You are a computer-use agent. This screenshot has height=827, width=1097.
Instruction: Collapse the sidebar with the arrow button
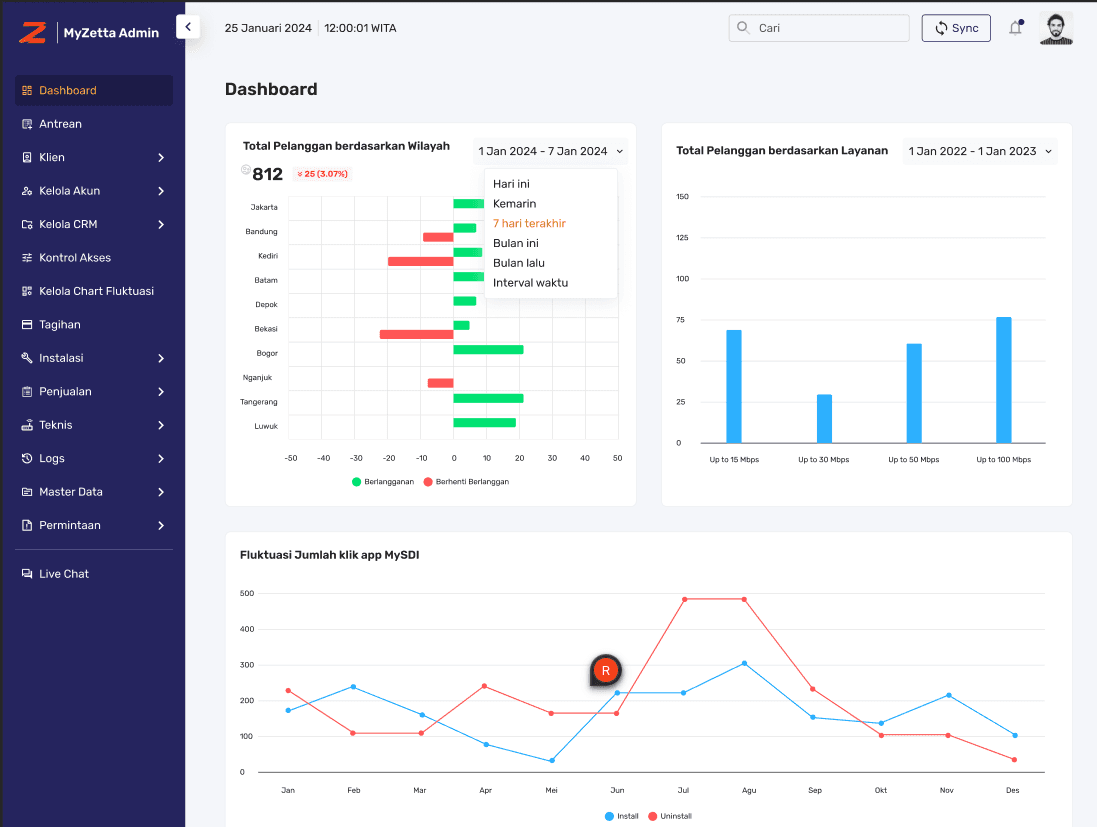(188, 27)
